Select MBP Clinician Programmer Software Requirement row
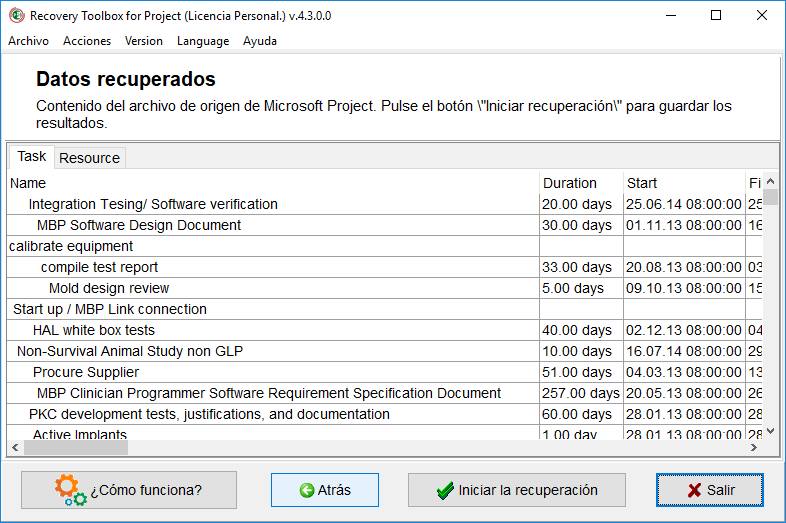The width and height of the screenshot is (786, 523). 384,394
